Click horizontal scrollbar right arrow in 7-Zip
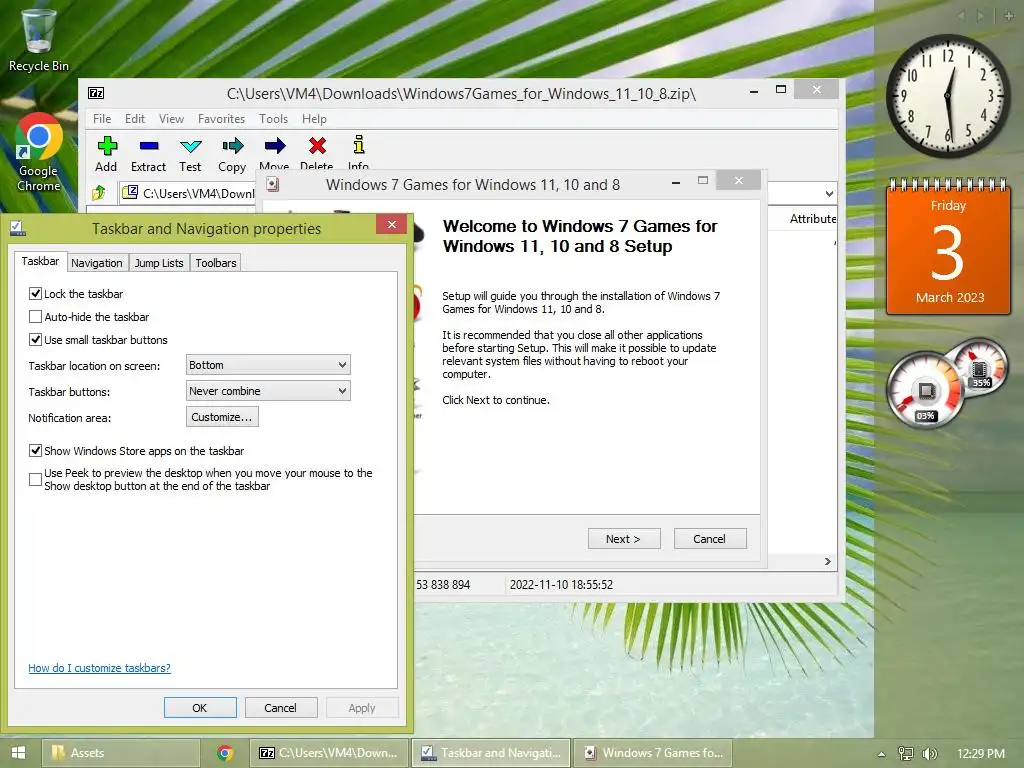The height and width of the screenshot is (768, 1024). [x=828, y=562]
